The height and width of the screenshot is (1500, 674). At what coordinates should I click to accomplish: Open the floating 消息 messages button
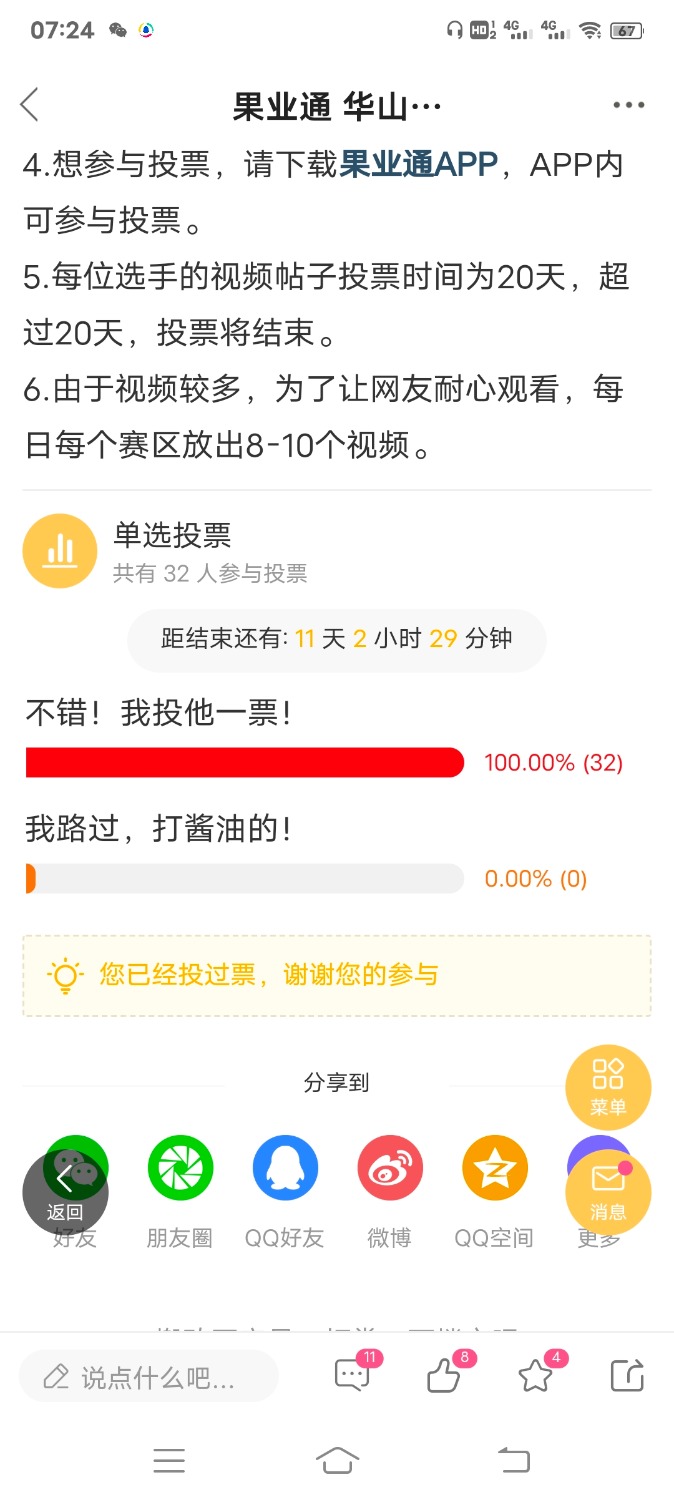coord(608,1191)
